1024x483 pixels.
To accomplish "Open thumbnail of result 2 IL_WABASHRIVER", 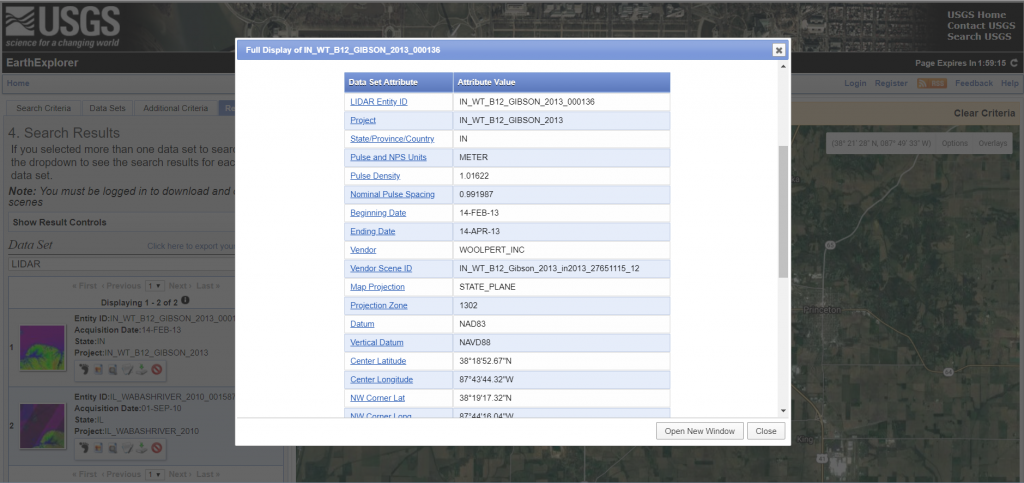I will coord(42,426).
